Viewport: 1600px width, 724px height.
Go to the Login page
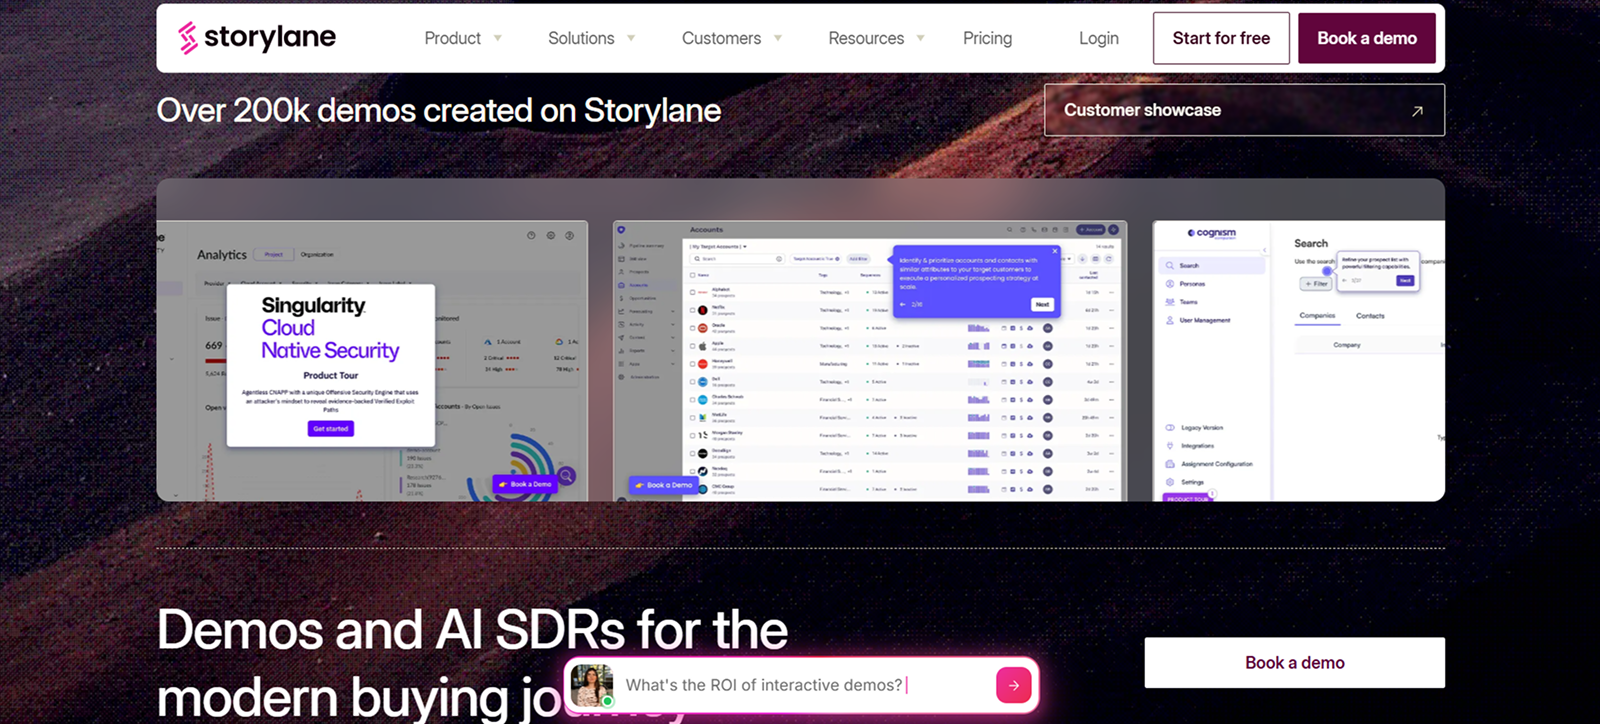1098,38
